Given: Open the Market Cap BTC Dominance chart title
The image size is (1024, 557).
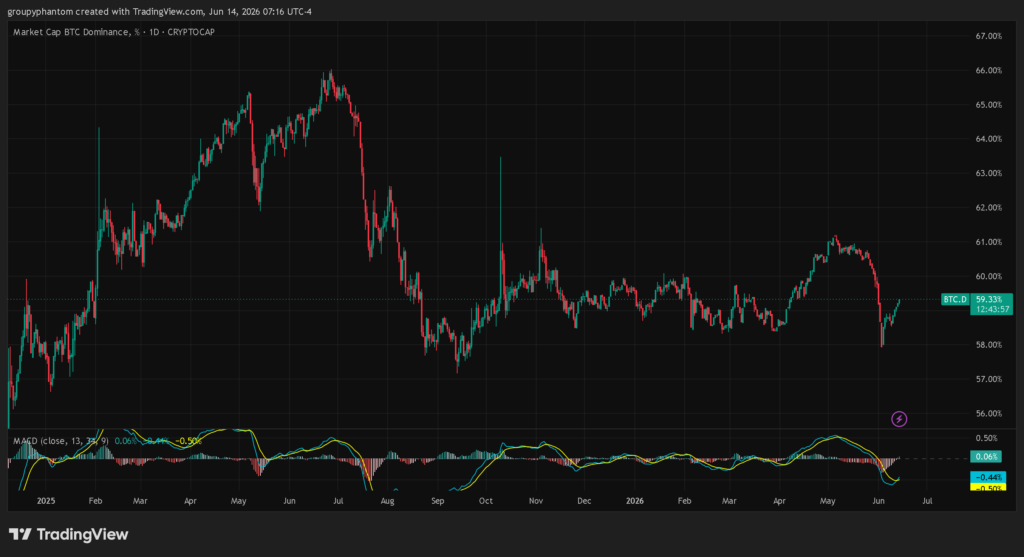Looking at the screenshot, I should coord(114,32).
